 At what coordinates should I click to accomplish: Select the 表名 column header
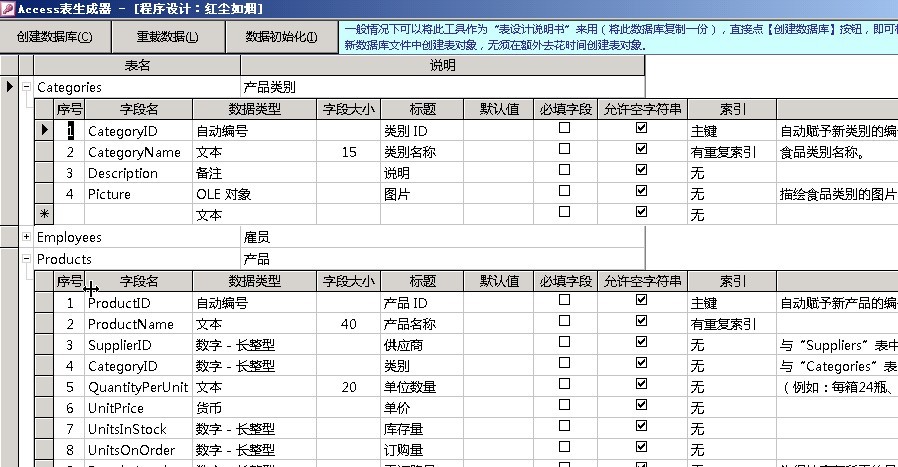pos(137,65)
